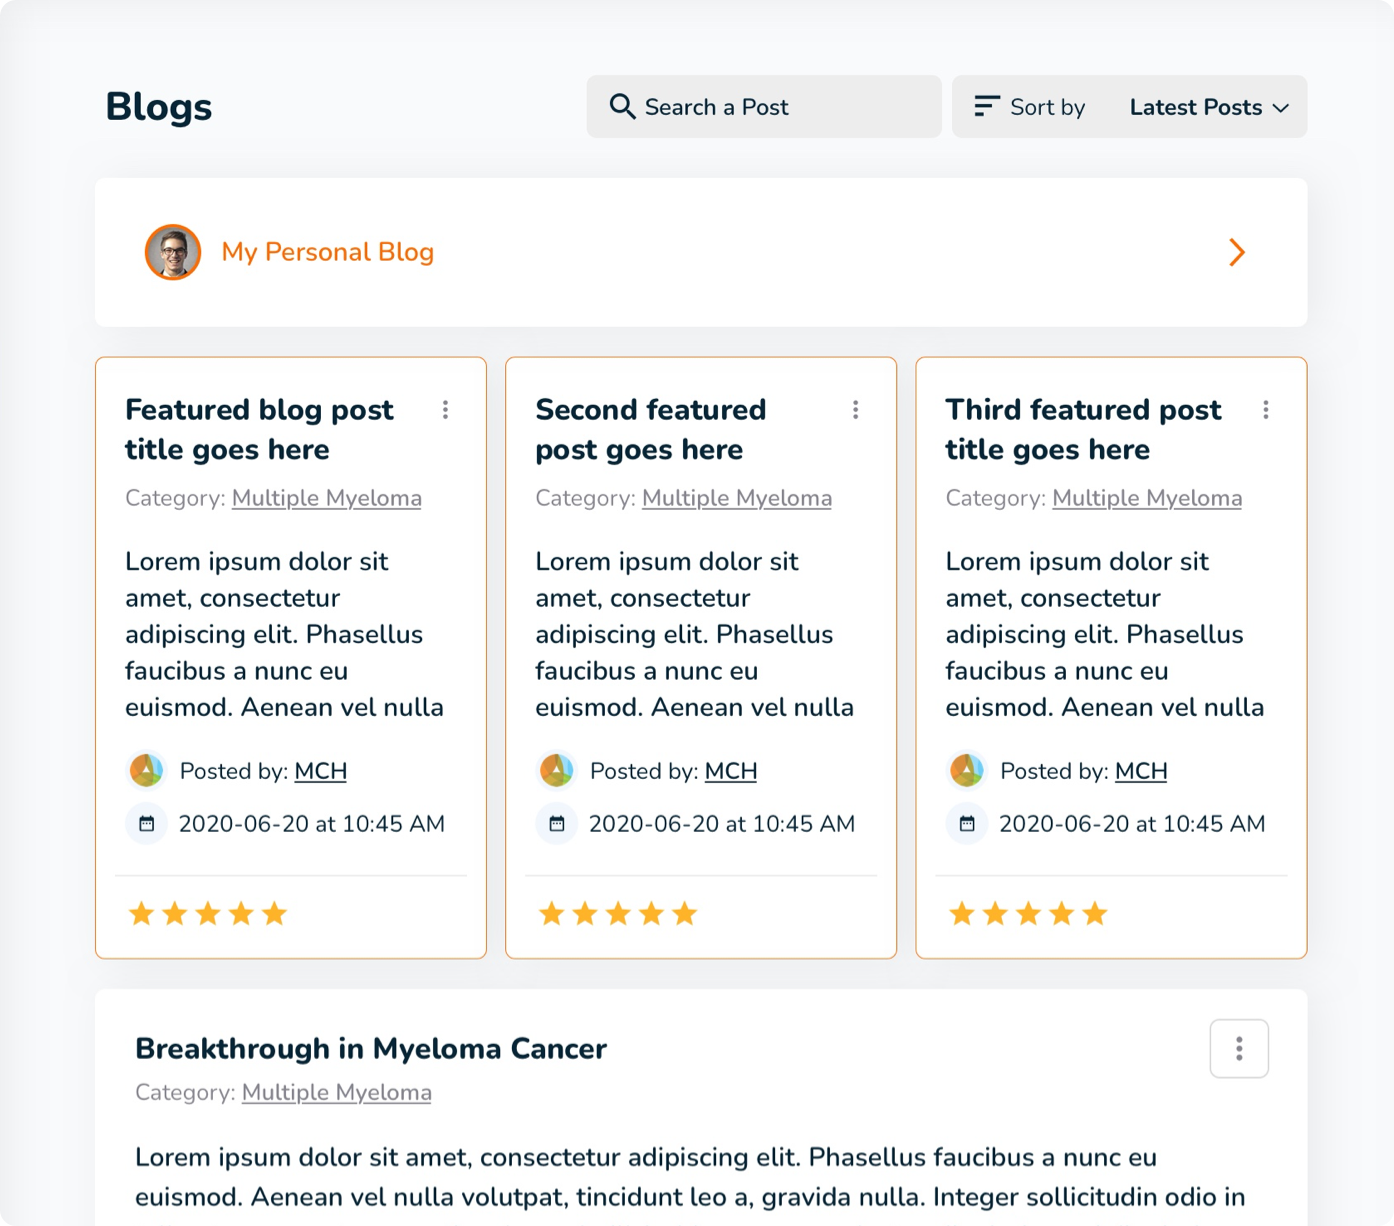Open the kebab menu on Third featured post

click(1266, 410)
